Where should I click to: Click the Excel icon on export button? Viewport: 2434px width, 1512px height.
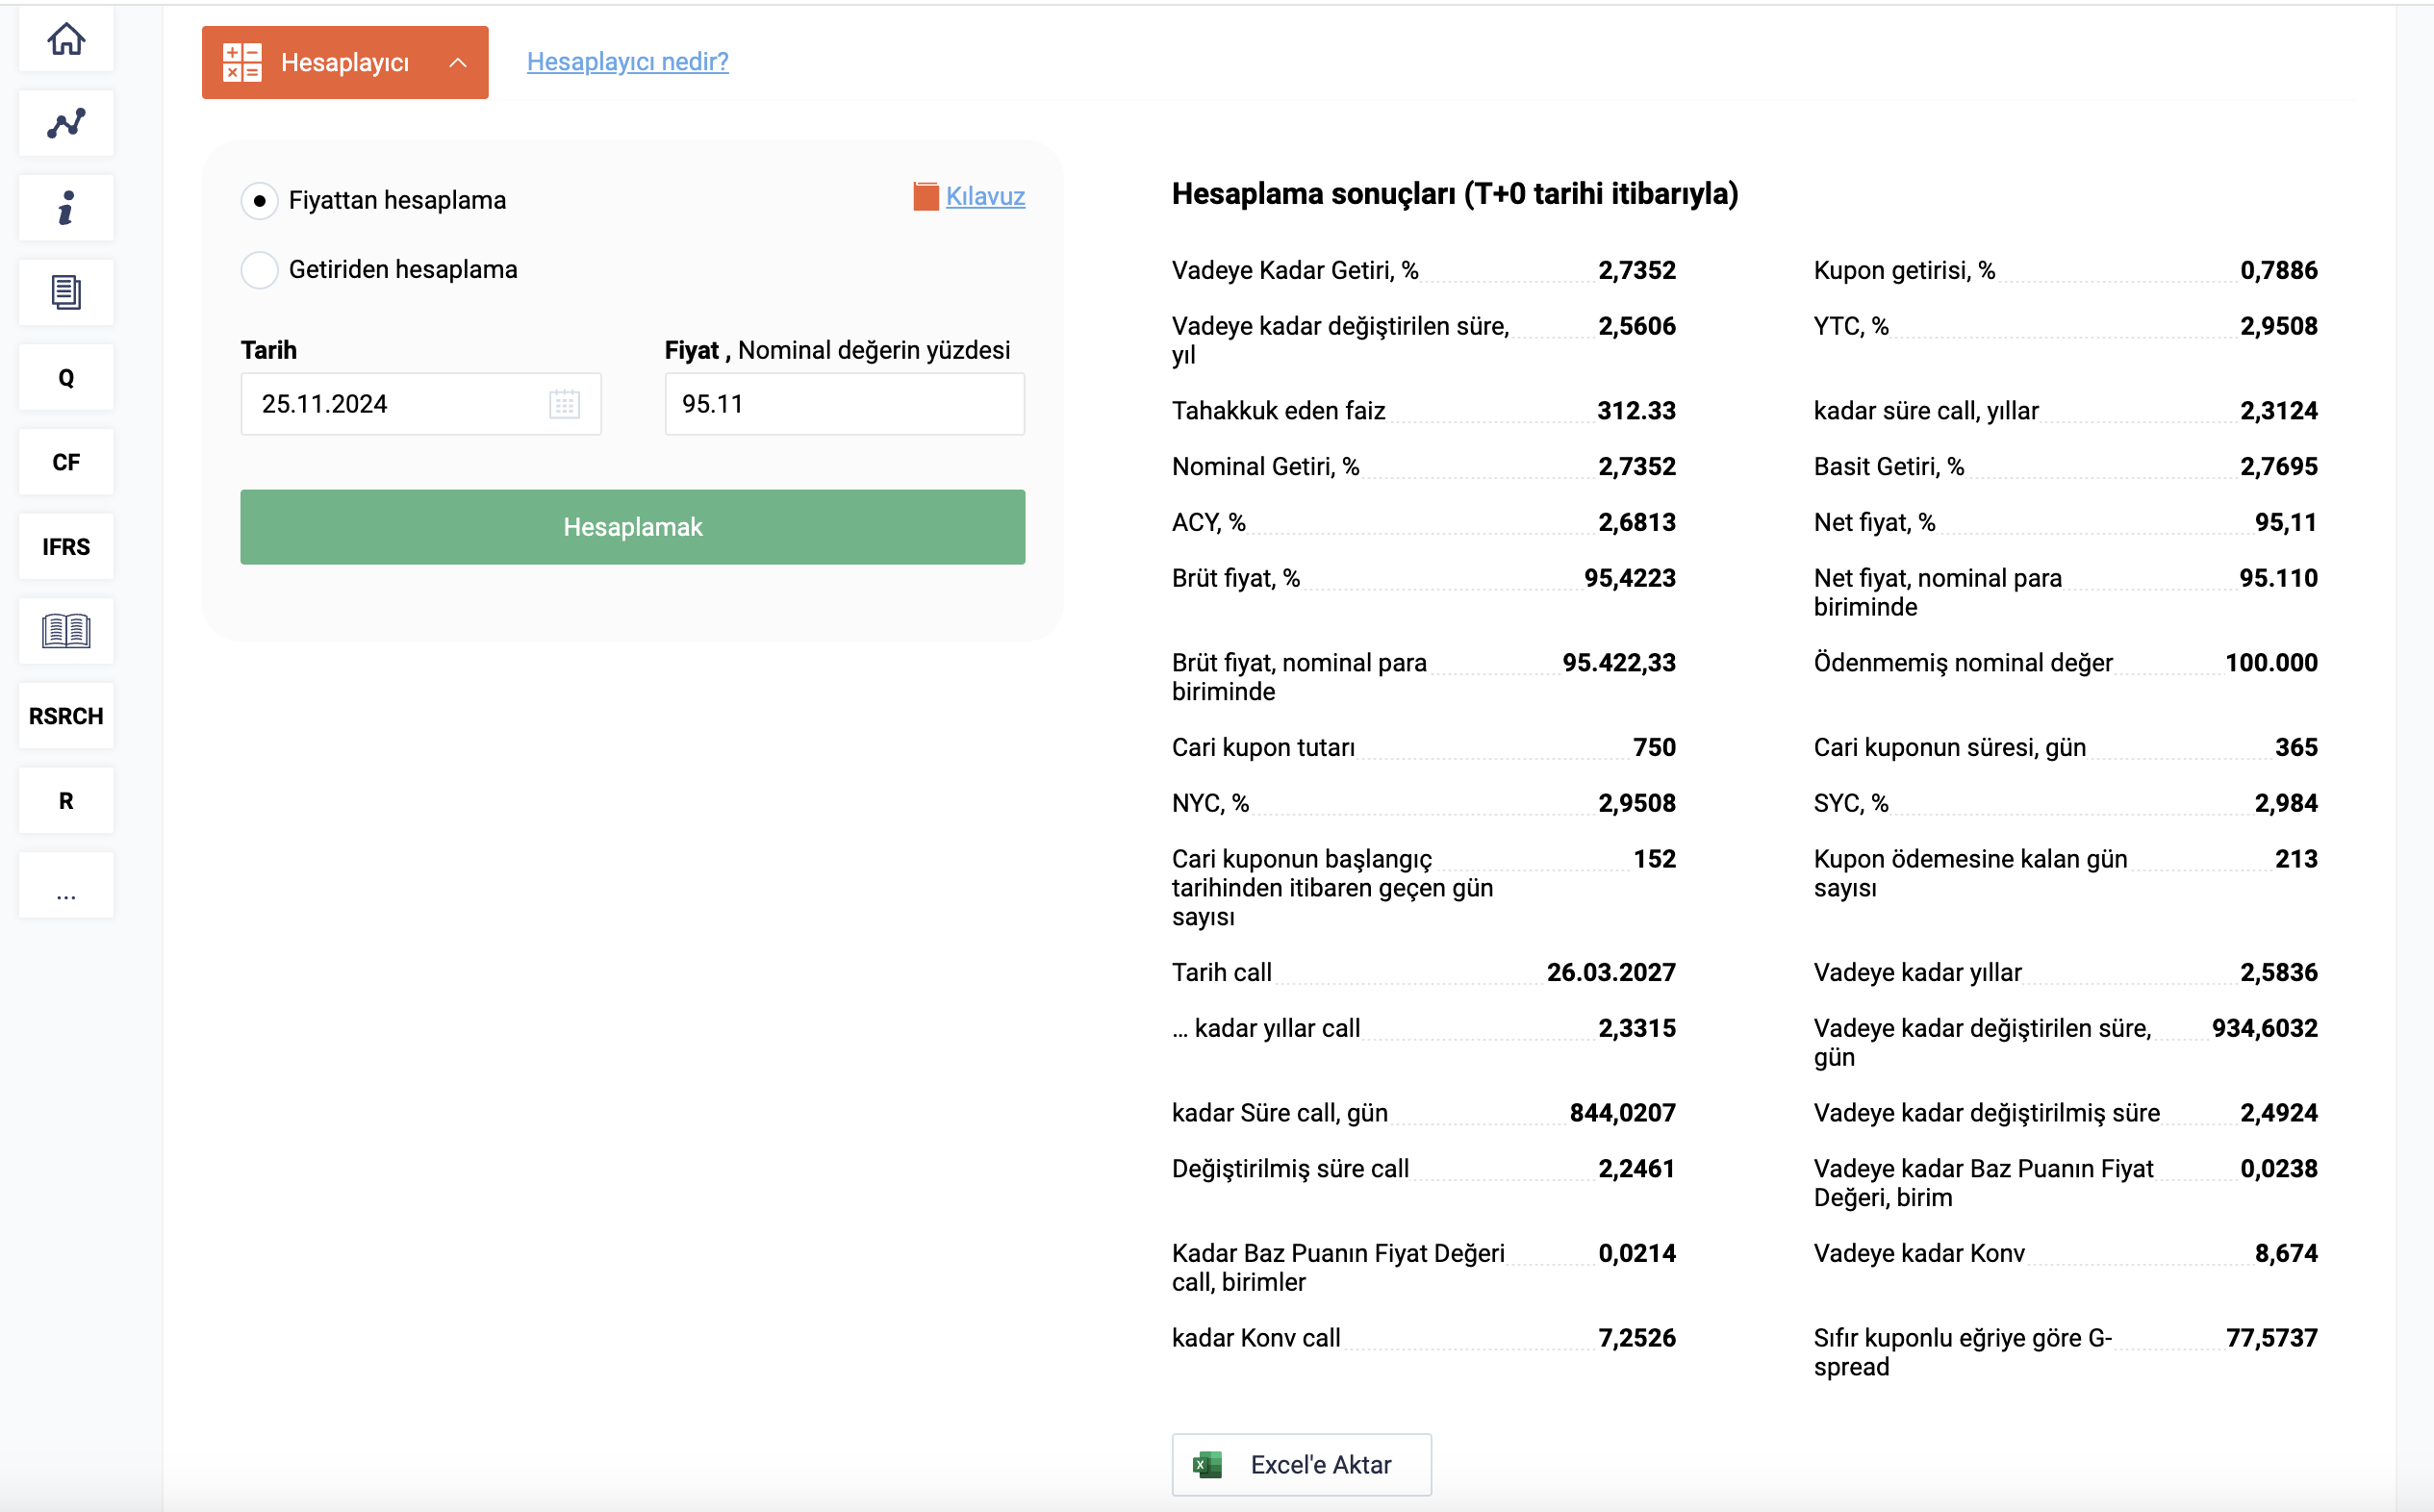[x=1207, y=1465]
